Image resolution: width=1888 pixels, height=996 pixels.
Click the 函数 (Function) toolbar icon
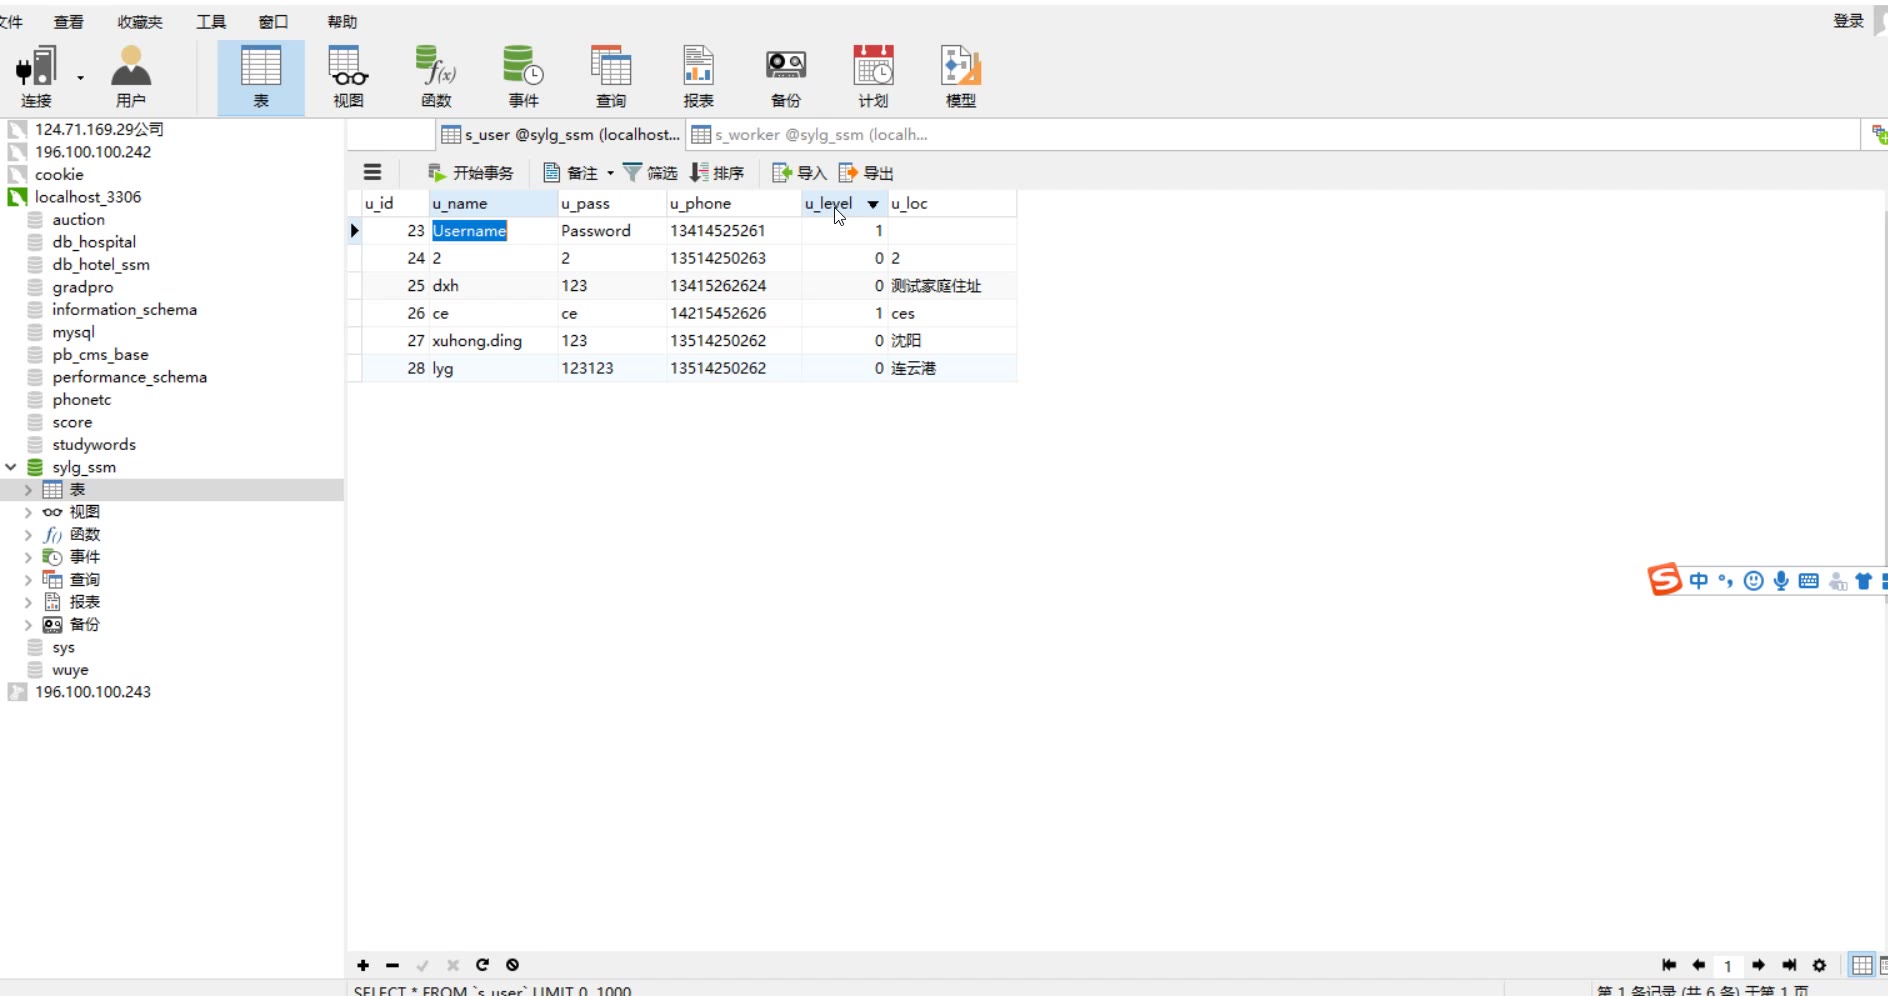(436, 76)
